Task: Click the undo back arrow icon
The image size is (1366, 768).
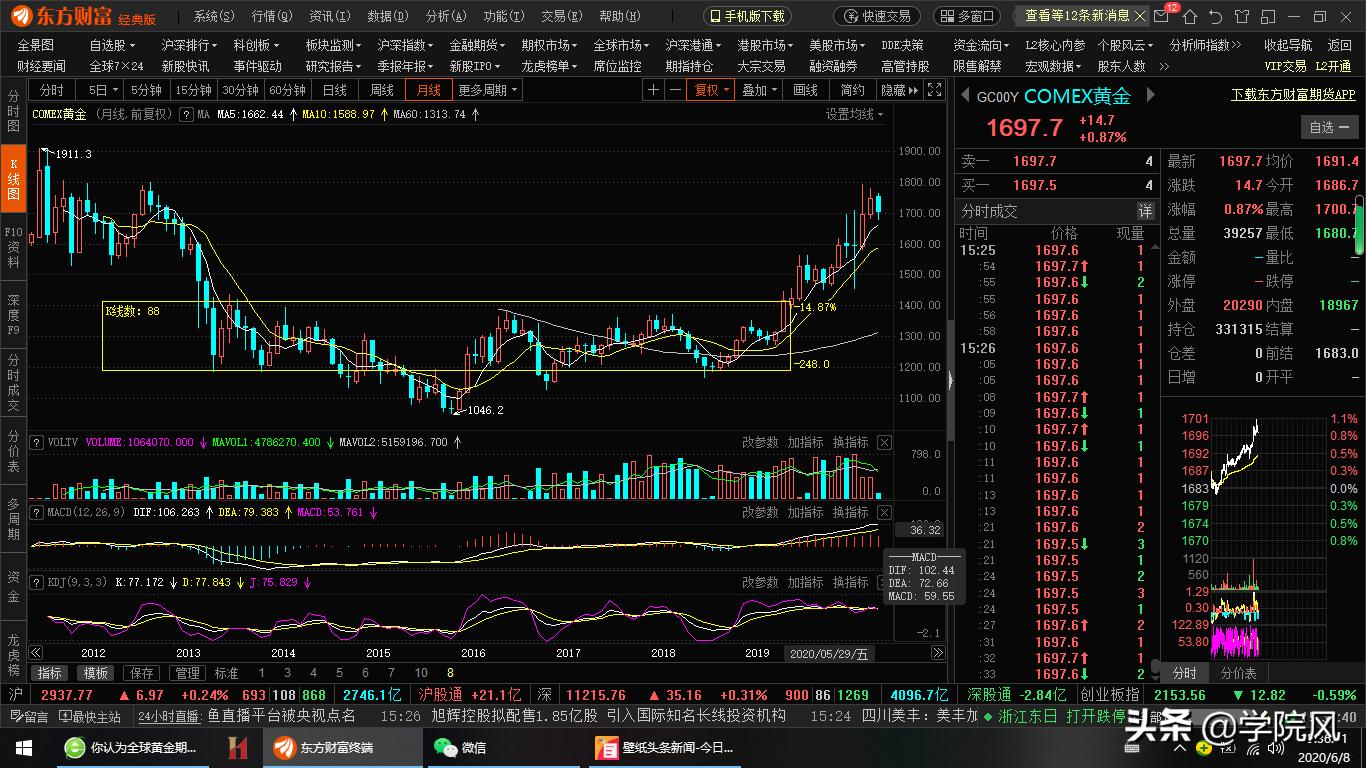Action: pyautogui.click(x=1215, y=16)
